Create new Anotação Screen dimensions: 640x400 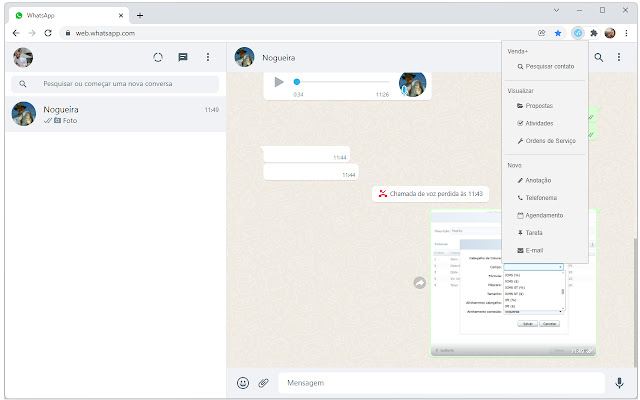pyautogui.click(x=534, y=180)
